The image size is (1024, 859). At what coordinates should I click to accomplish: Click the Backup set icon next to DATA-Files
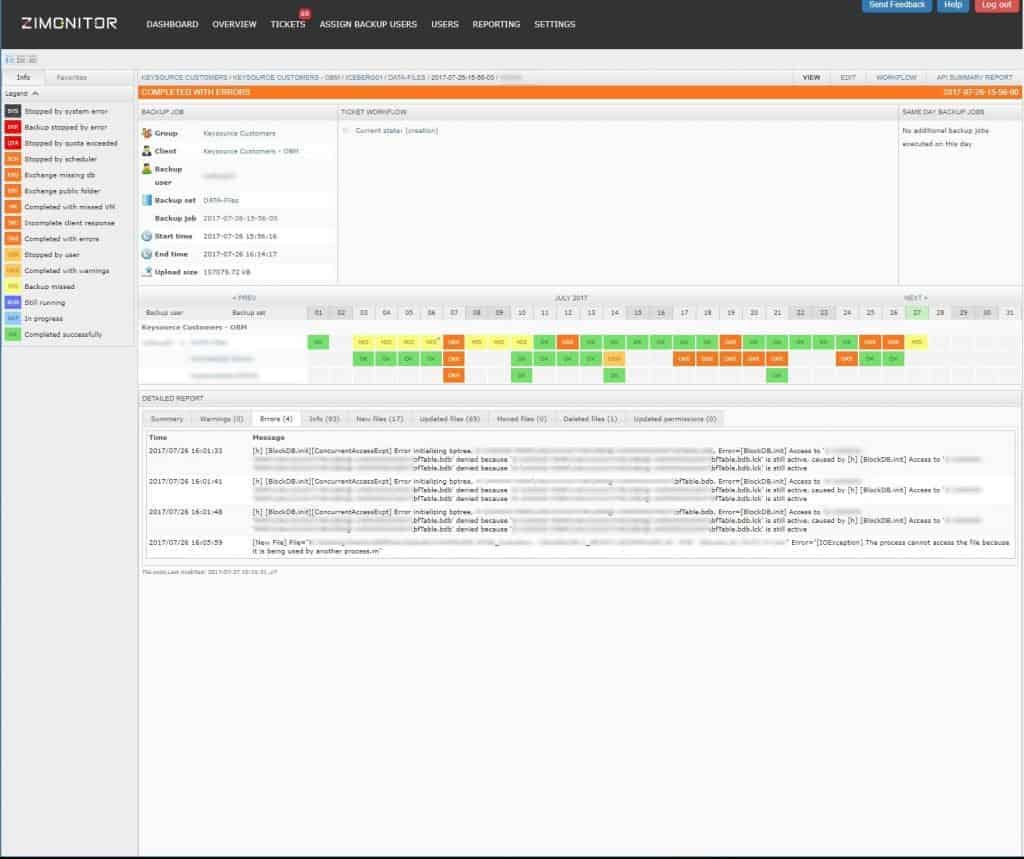(x=147, y=199)
